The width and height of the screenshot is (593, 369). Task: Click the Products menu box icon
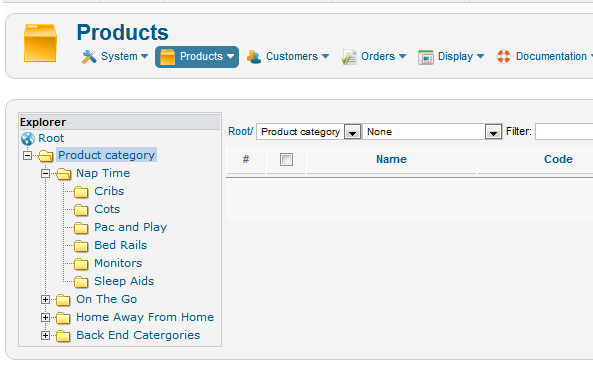click(x=168, y=57)
